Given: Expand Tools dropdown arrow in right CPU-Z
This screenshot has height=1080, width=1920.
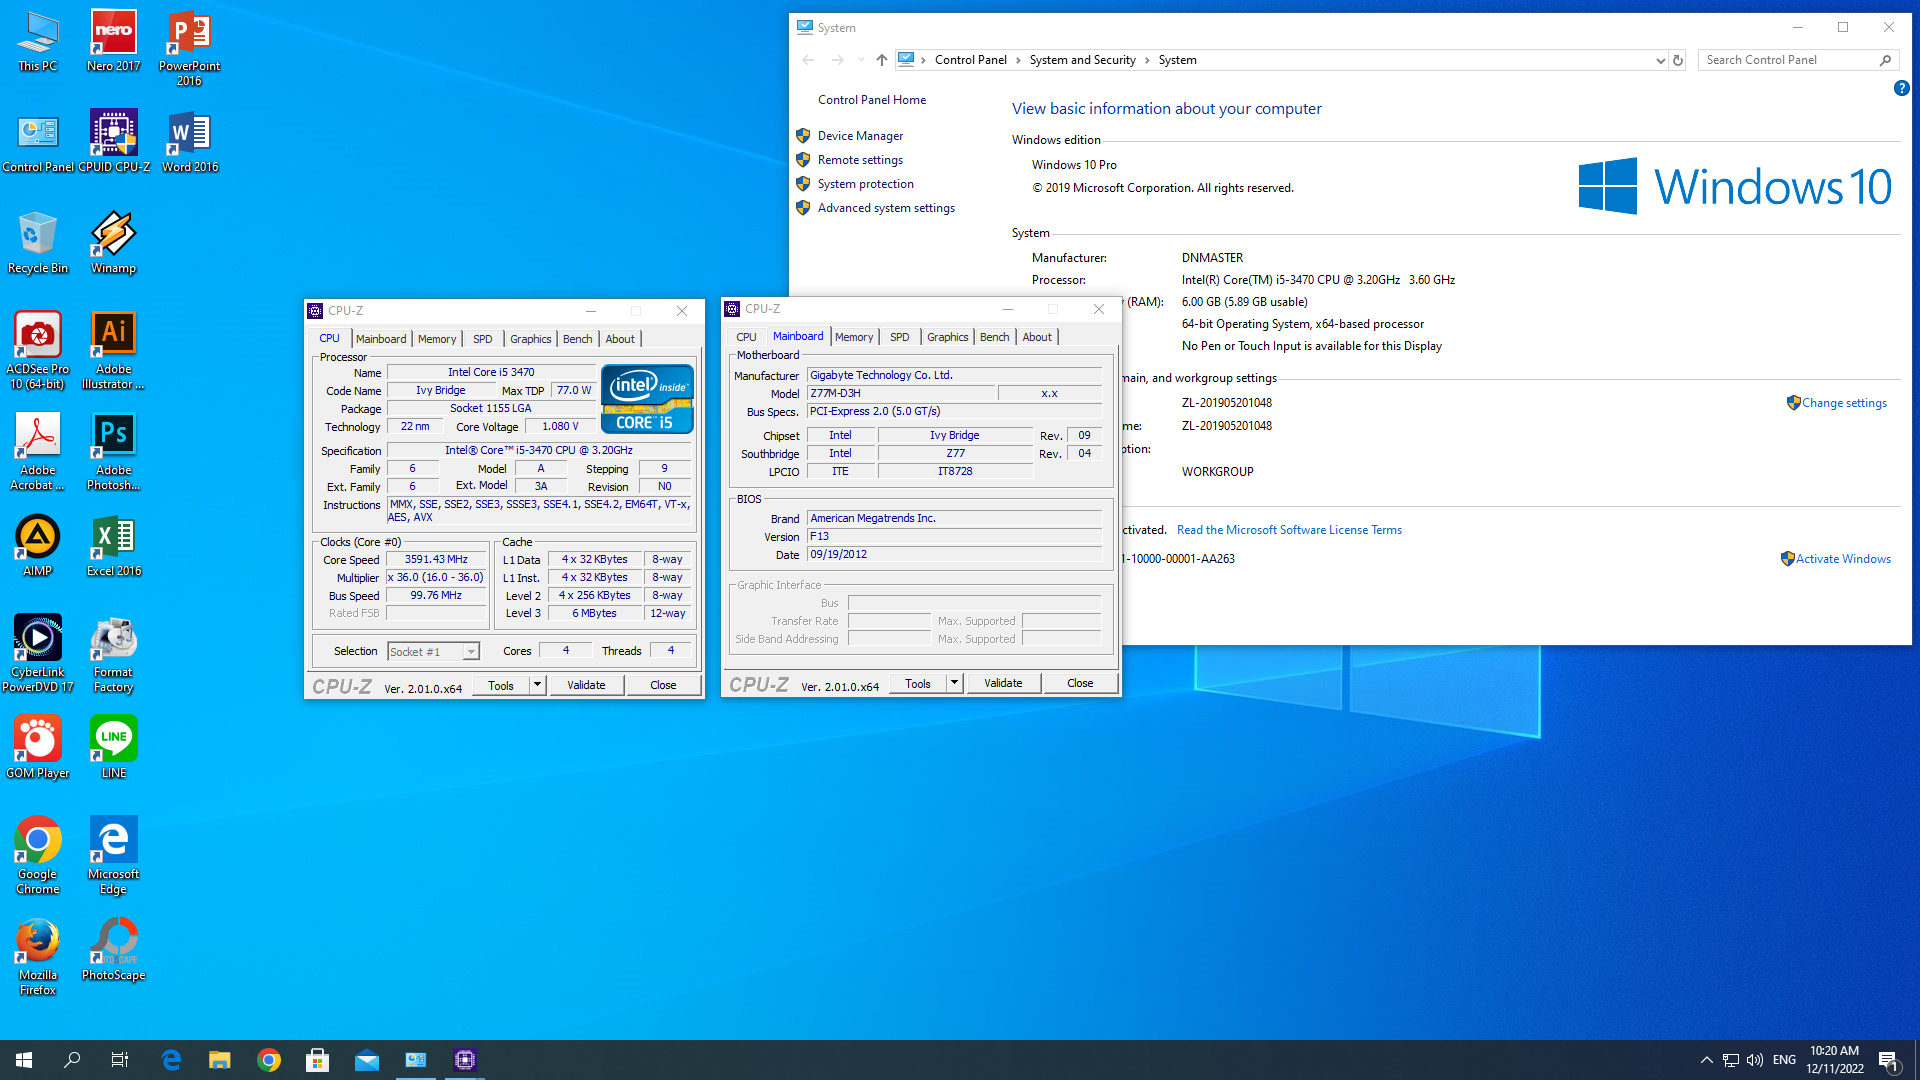Looking at the screenshot, I should click(x=954, y=683).
